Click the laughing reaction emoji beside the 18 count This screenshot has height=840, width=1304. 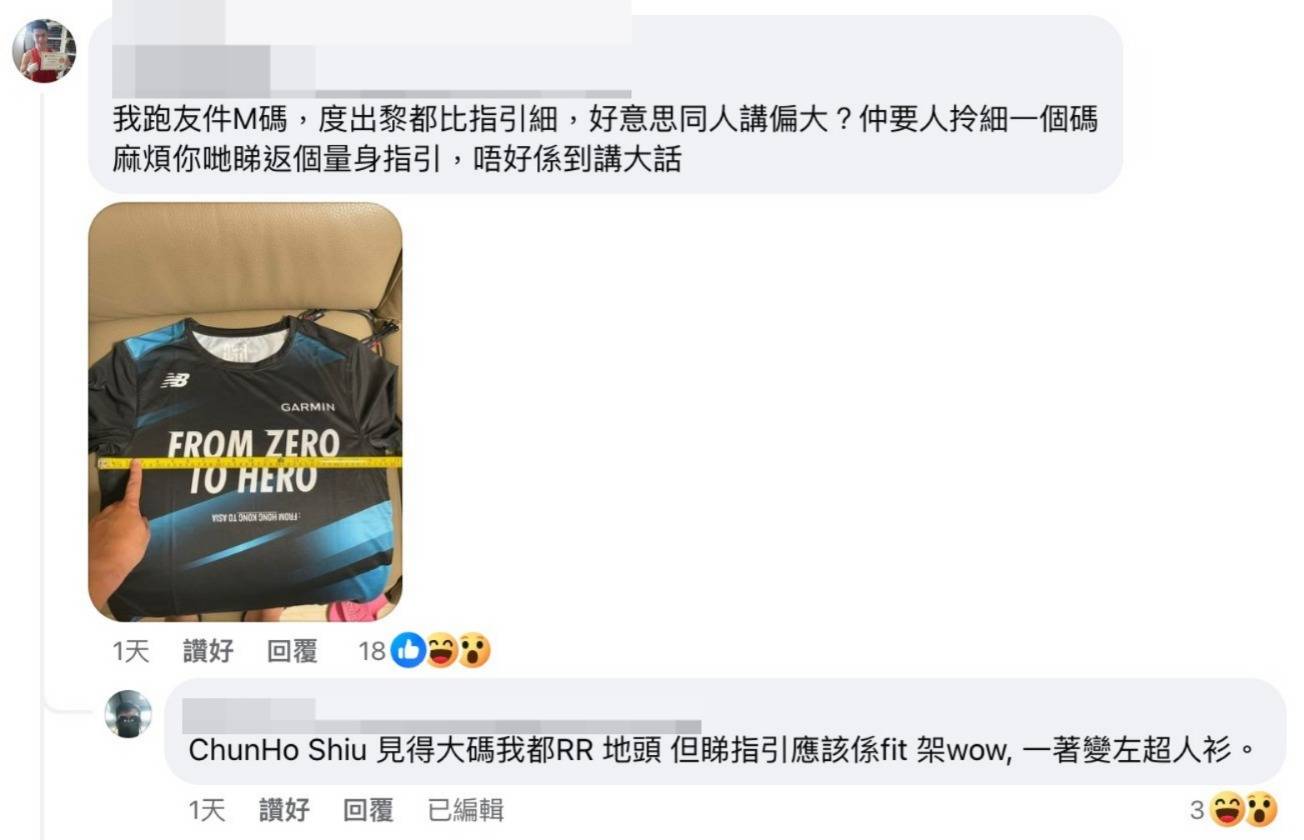(x=441, y=651)
